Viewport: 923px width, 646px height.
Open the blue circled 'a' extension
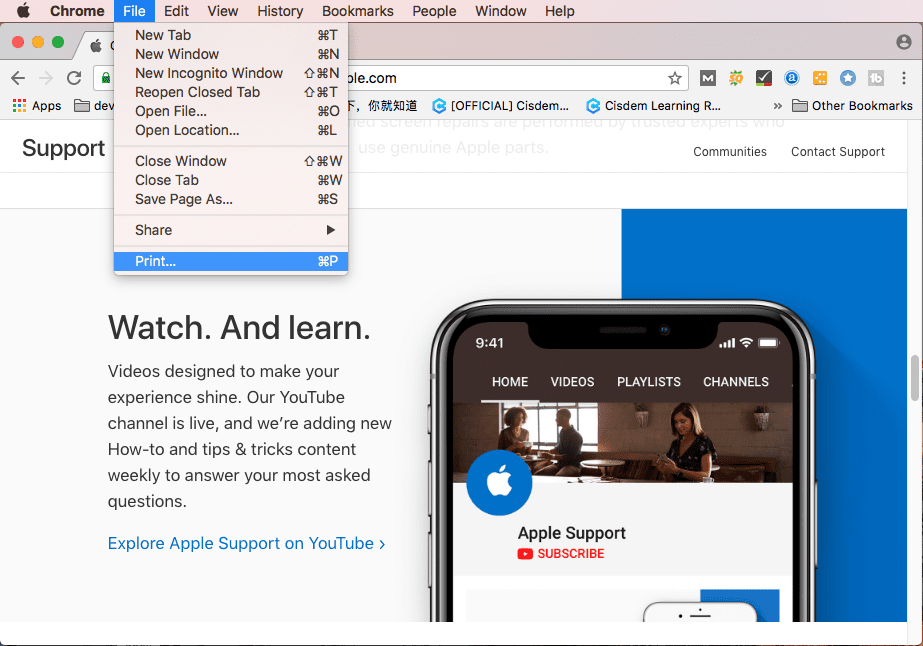[x=792, y=78]
